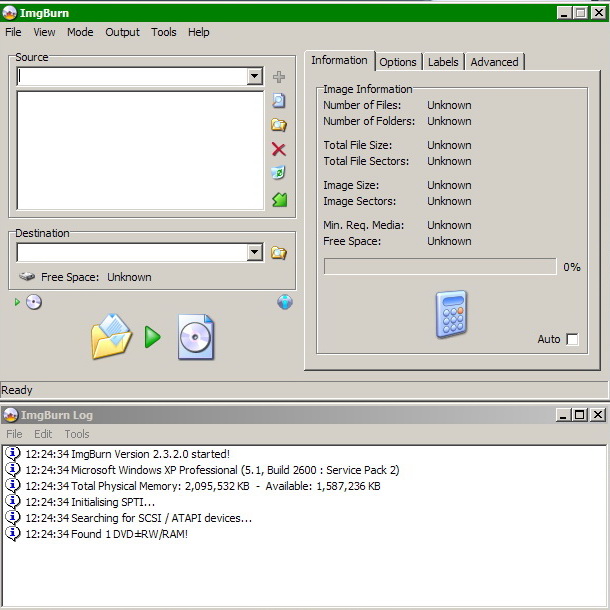Click the recycle bin clear-all icon
The image size is (610, 610).
pyautogui.click(x=279, y=172)
